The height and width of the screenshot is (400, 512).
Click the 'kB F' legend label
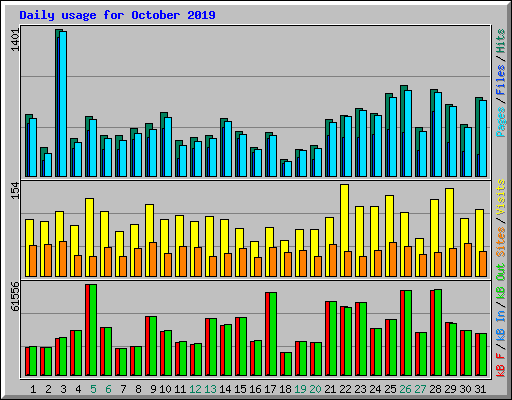501,365
